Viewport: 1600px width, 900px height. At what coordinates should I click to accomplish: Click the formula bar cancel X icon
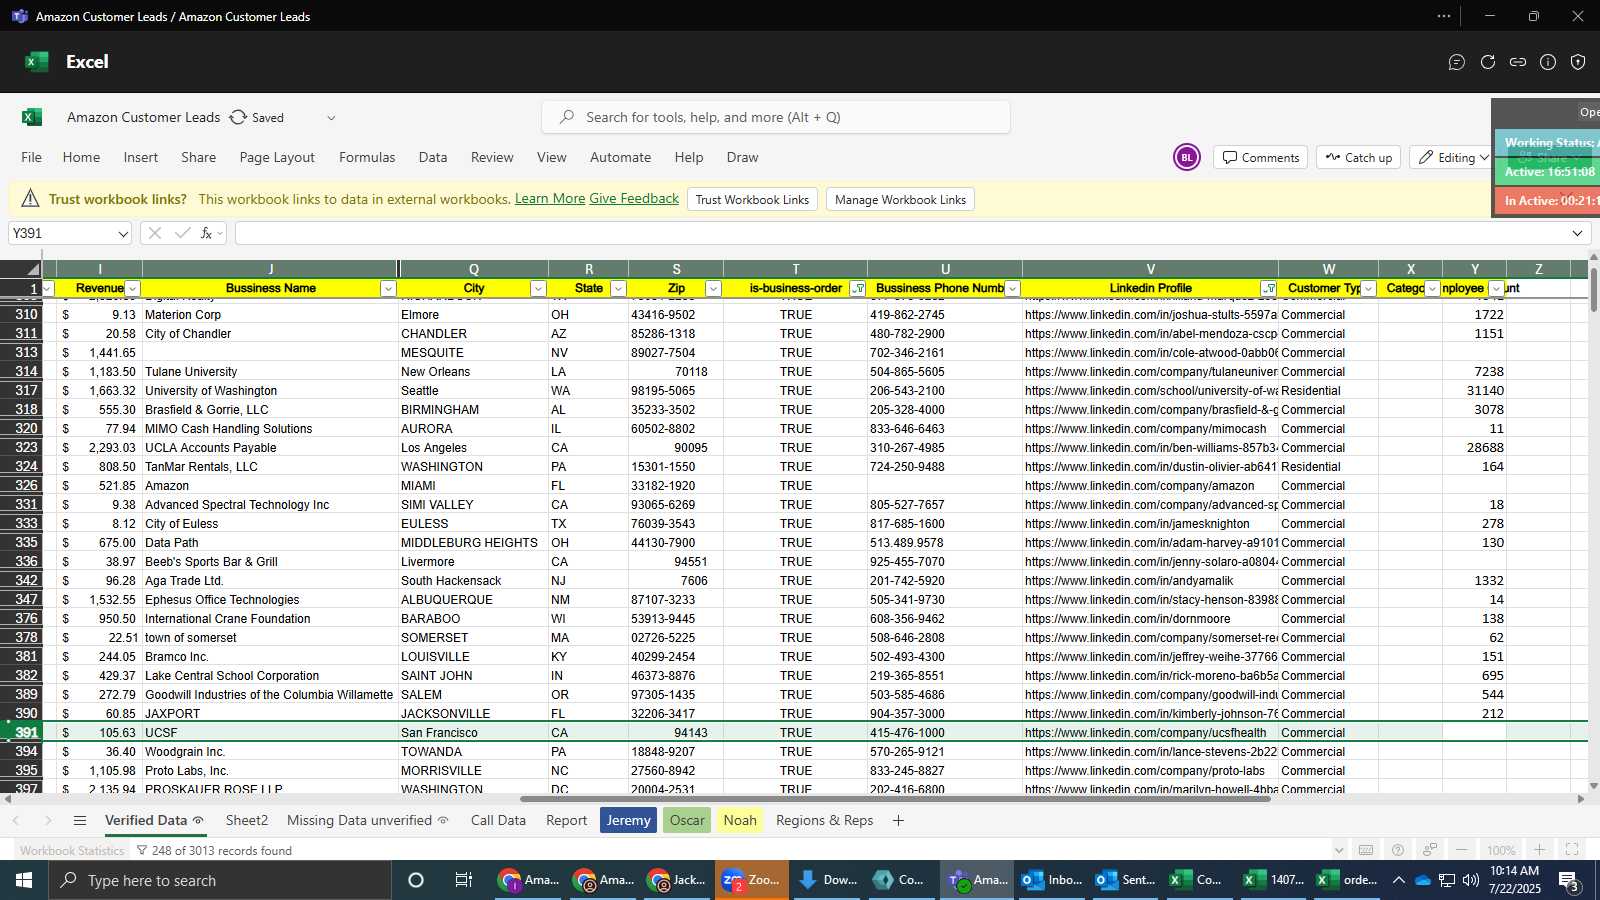[x=154, y=233]
